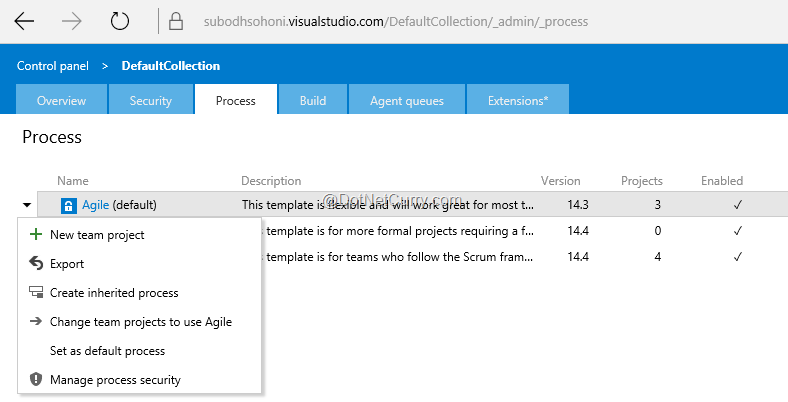
Task: Select Create inherited process
Action: (x=139, y=293)
